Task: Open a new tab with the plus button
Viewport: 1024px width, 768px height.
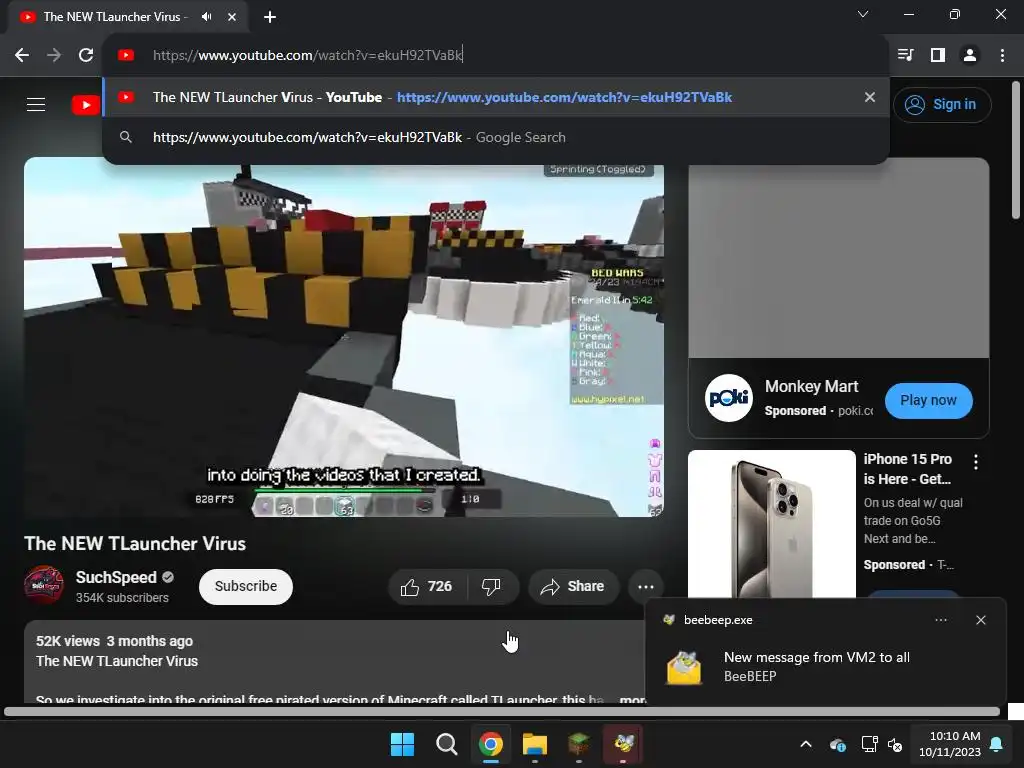Action: (270, 17)
